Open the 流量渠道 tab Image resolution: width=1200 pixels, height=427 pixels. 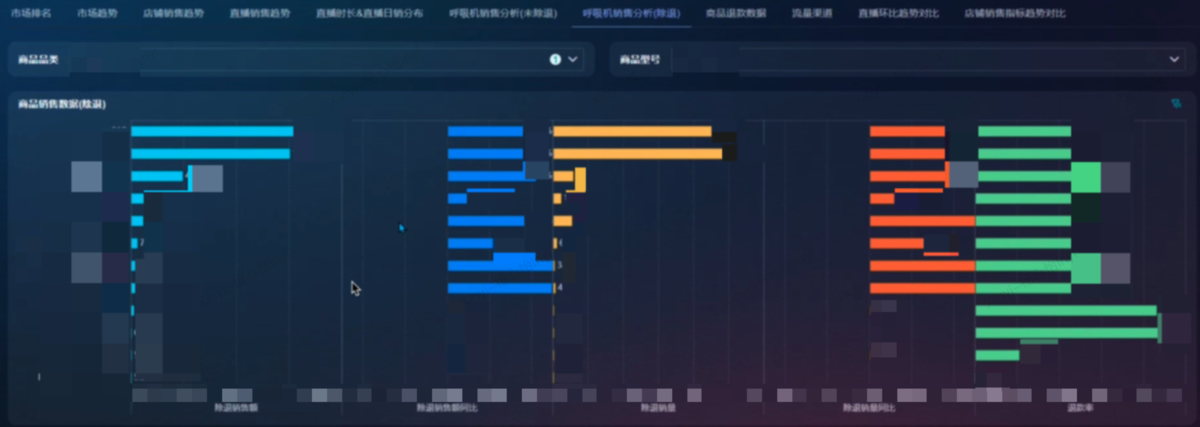pos(811,14)
